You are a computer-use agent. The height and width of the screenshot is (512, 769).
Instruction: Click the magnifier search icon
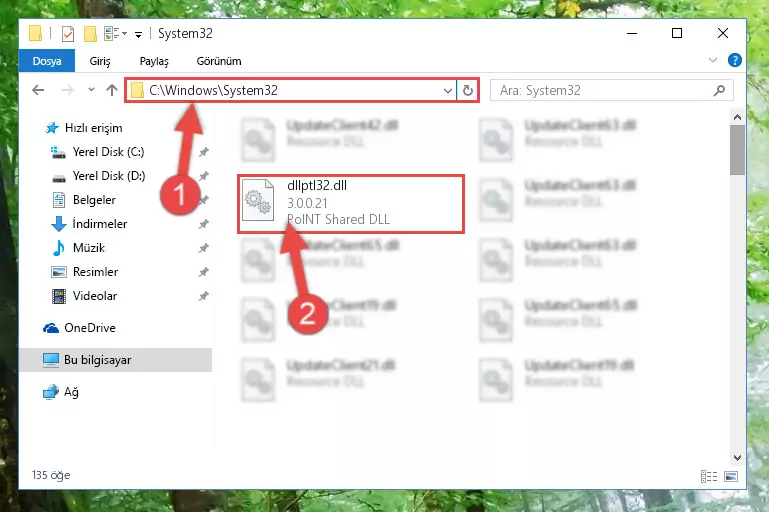click(719, 90)
